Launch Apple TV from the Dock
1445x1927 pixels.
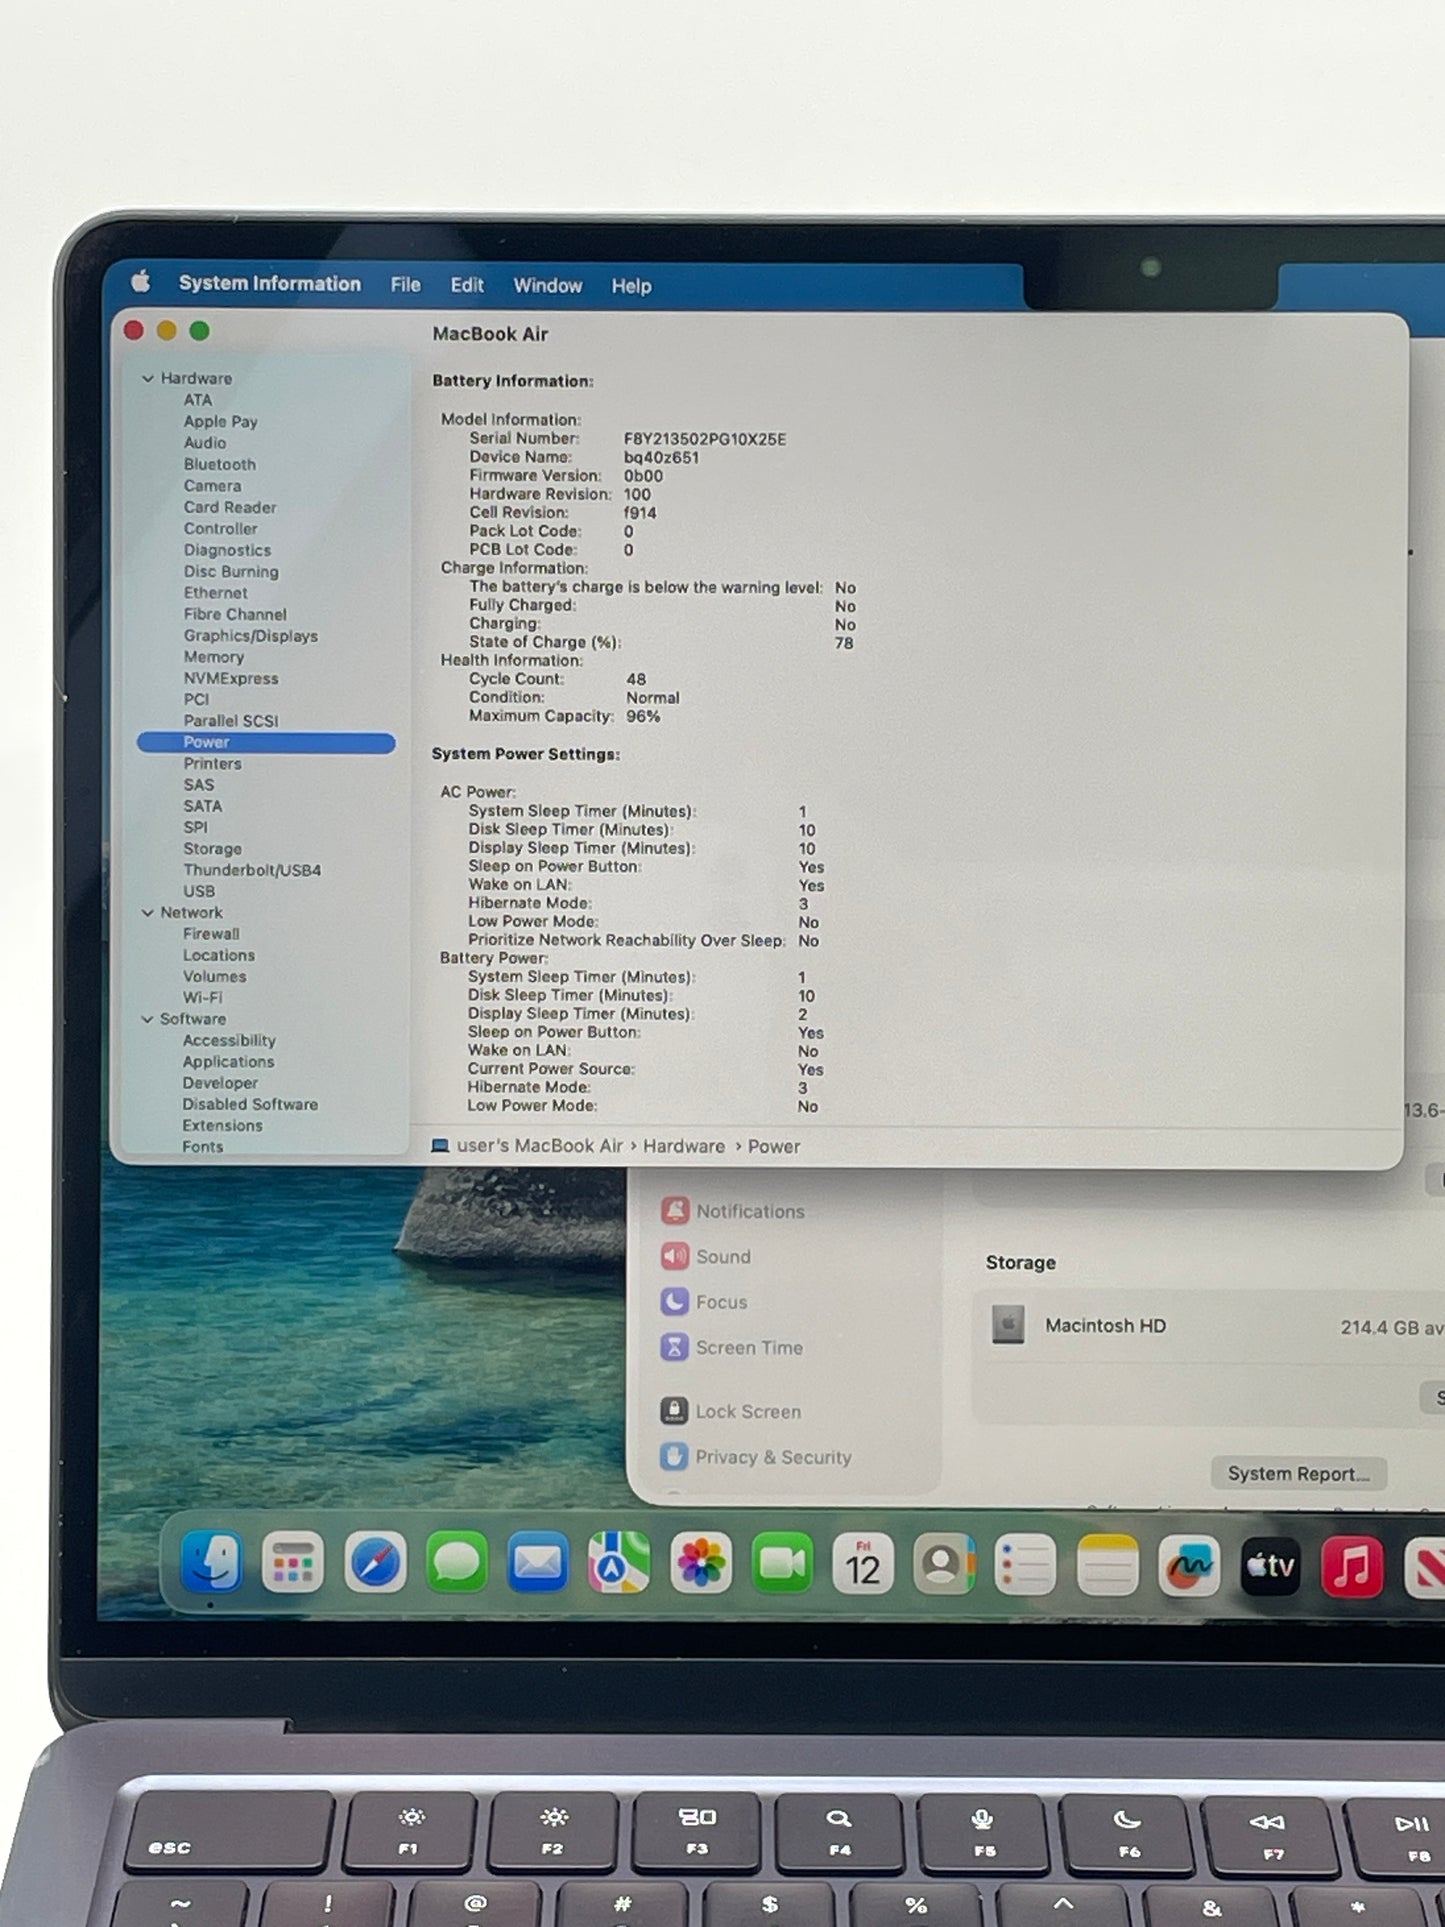point(1270,1566)
